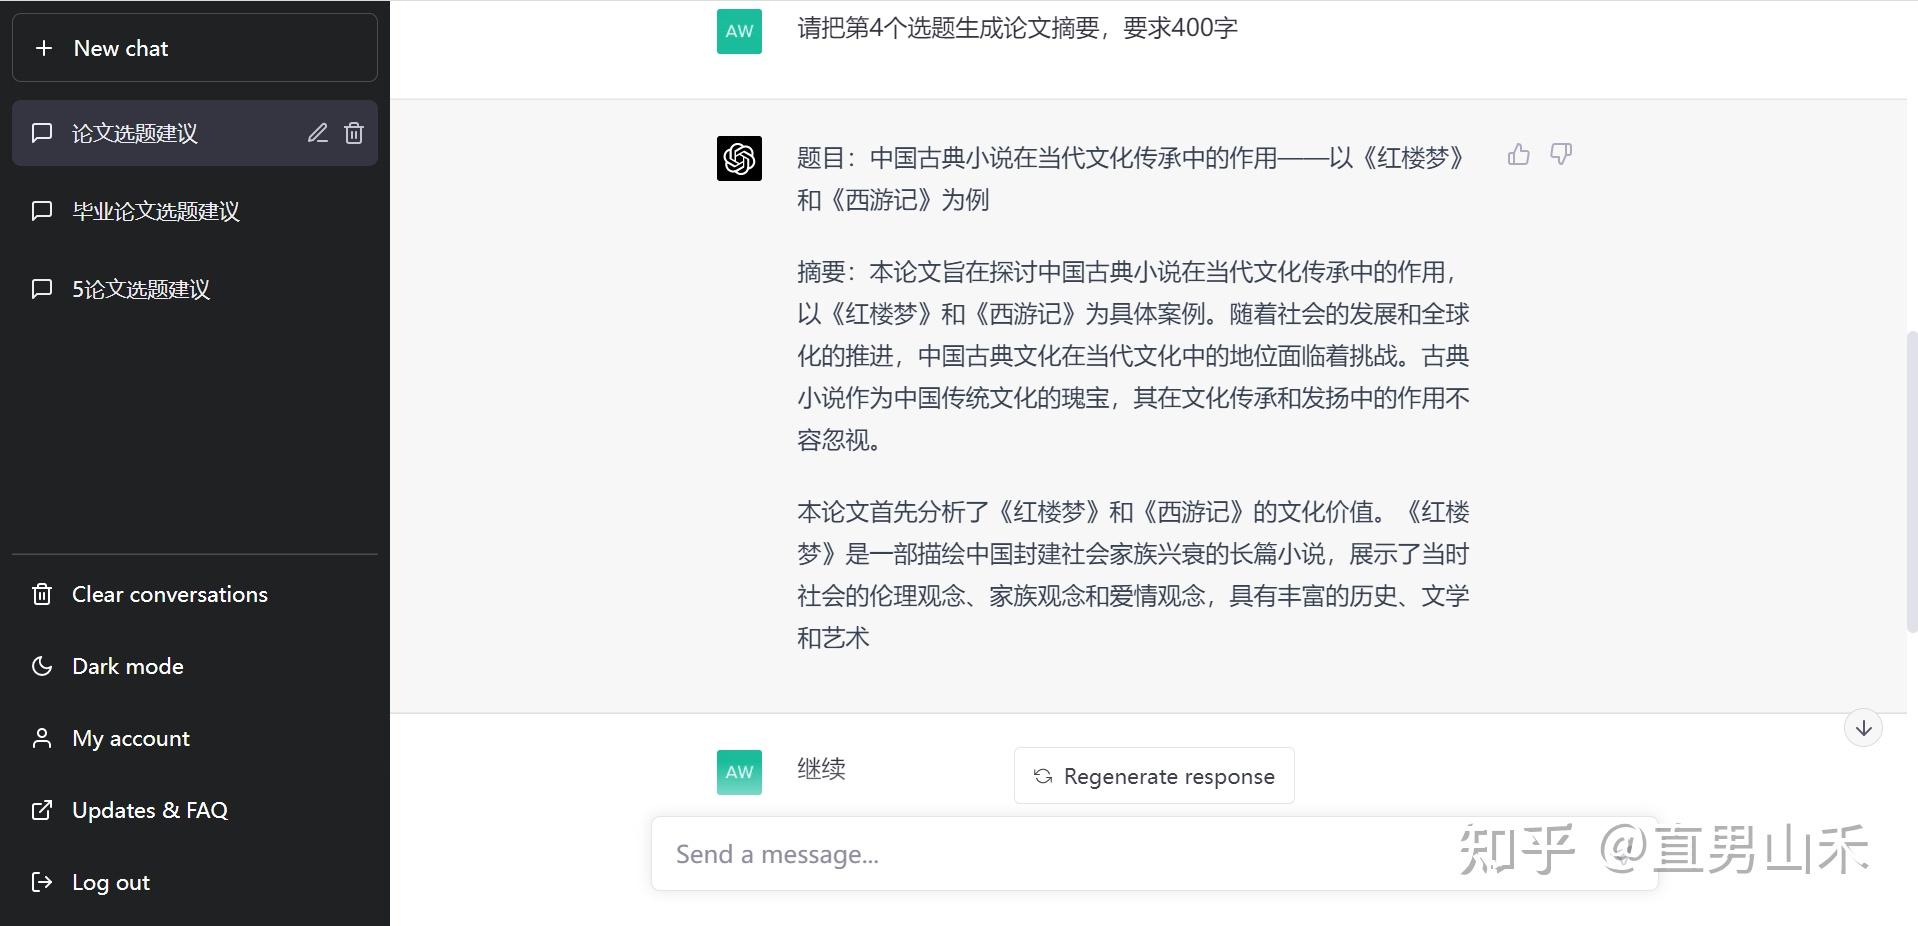Click the scroll-to-bottom arrow button
1918x926 pixels.
(x=1862, y=727)
